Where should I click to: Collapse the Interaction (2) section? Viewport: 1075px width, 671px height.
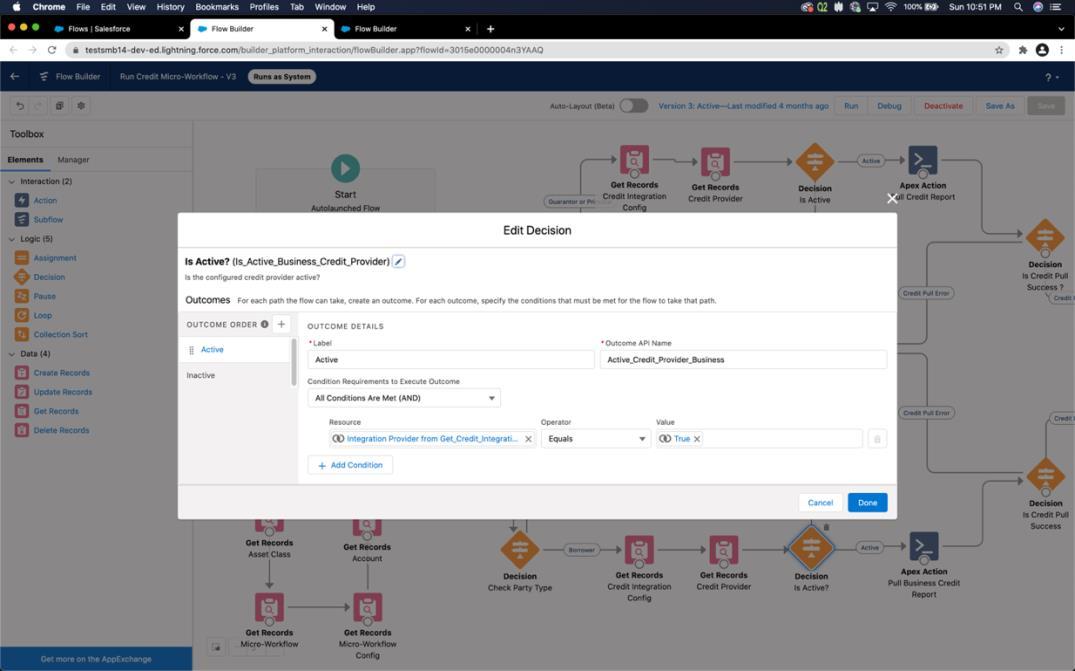coord(12,182)
